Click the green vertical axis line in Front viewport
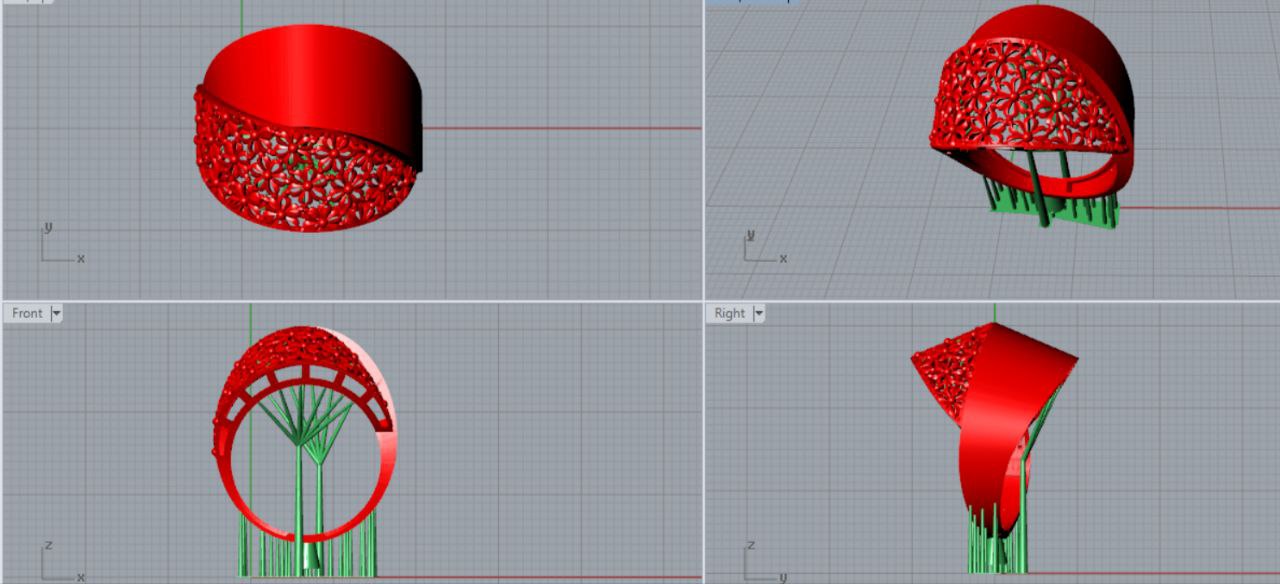Screen dimensions: 1280x584 [250, 318]
